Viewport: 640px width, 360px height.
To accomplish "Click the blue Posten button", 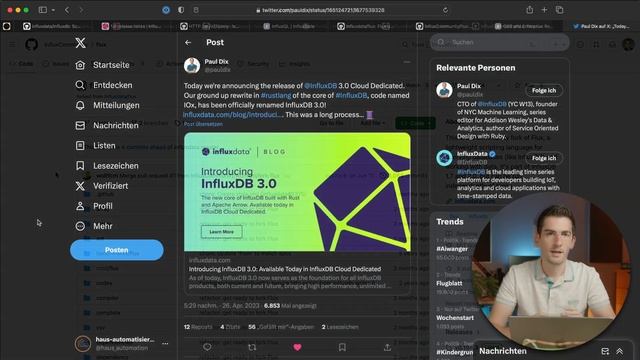I will tap(117, 250).
